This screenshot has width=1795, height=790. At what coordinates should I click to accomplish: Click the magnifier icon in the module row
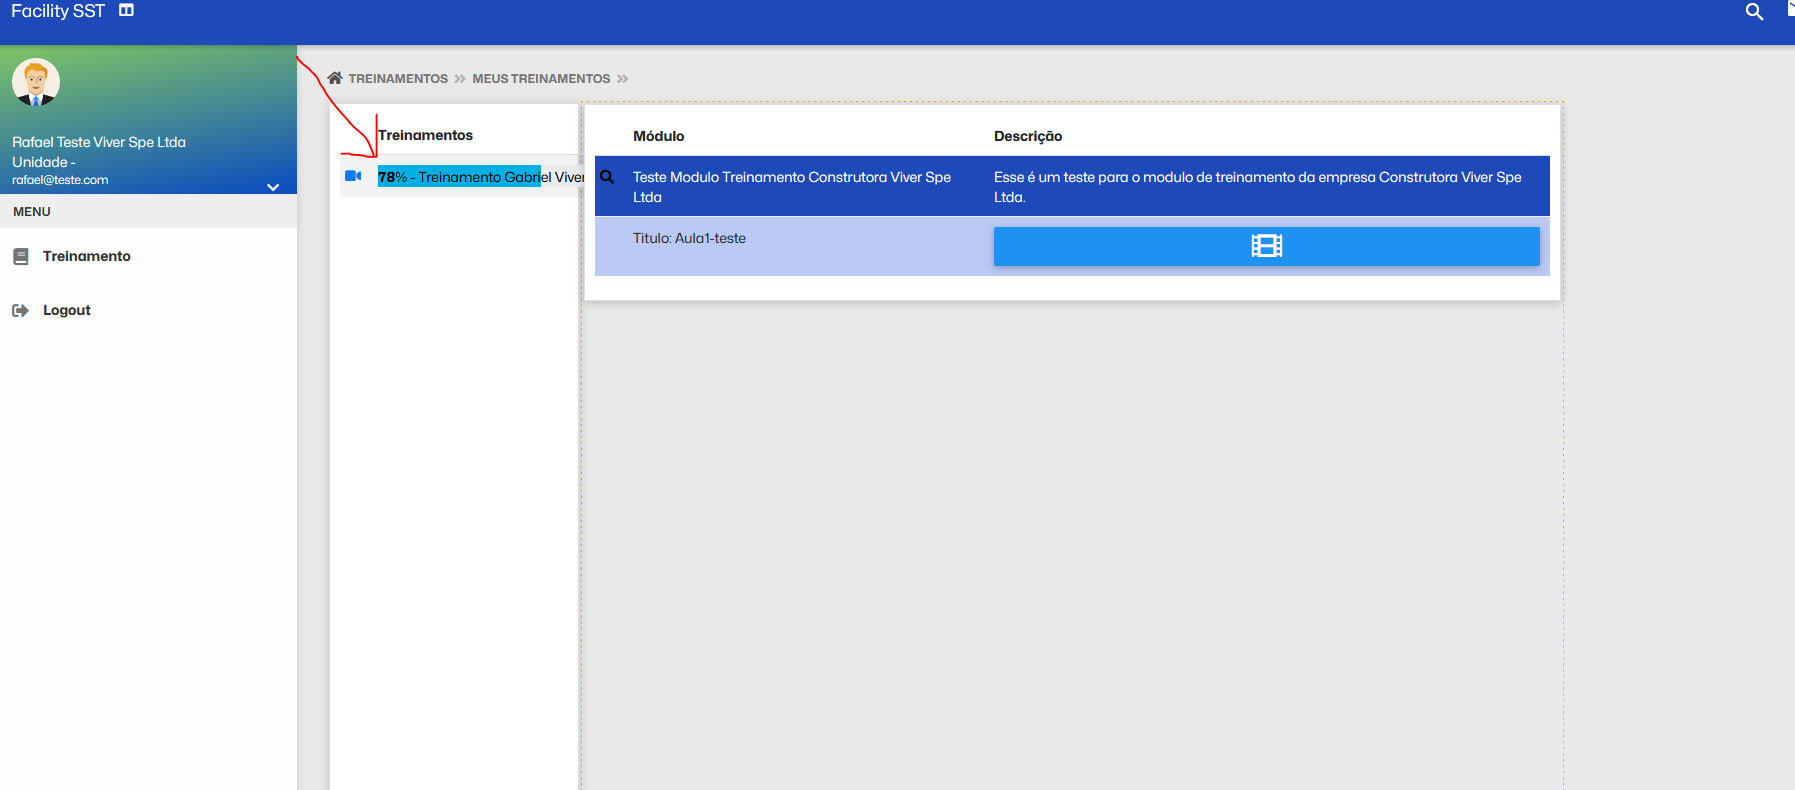tap(607, 177)
